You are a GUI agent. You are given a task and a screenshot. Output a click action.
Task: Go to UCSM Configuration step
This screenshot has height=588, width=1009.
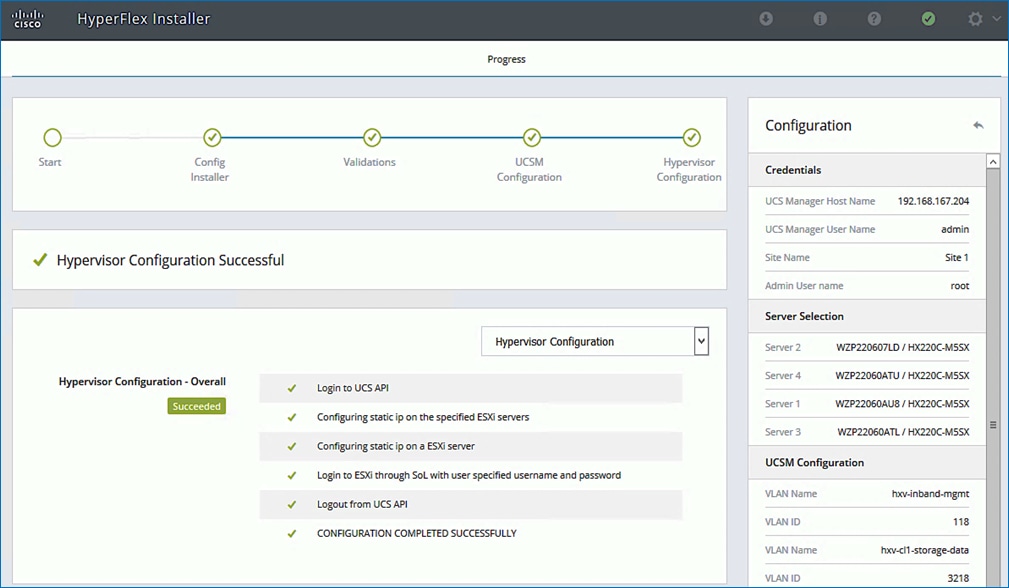coord(531,138)
